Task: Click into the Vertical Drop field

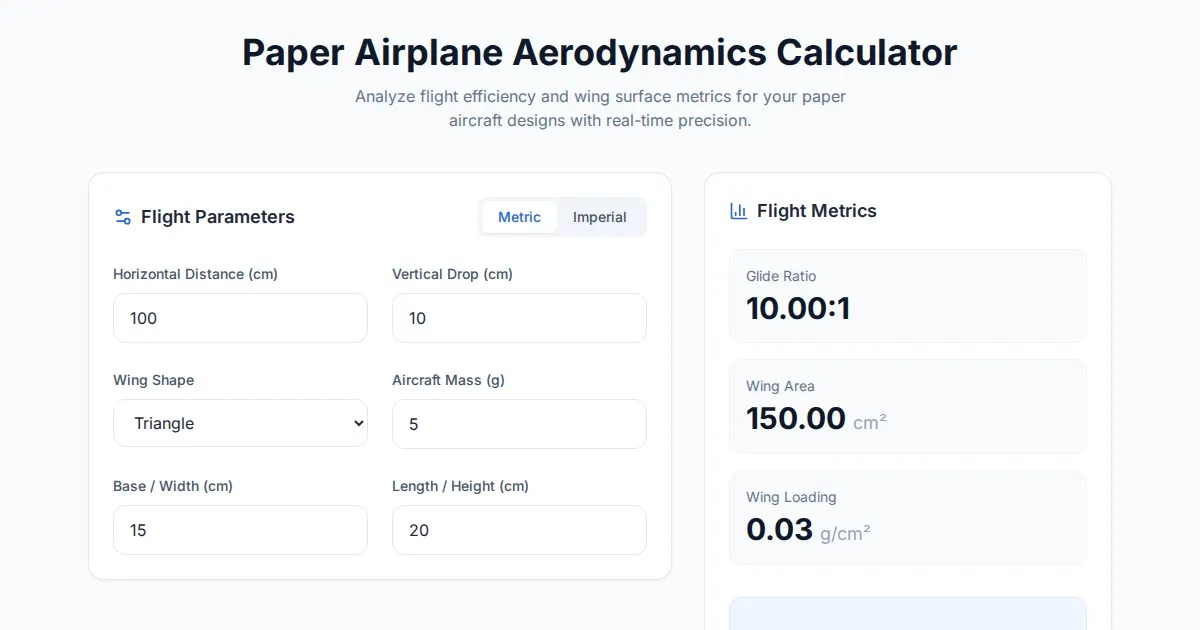Action: (x=519, y=318)
